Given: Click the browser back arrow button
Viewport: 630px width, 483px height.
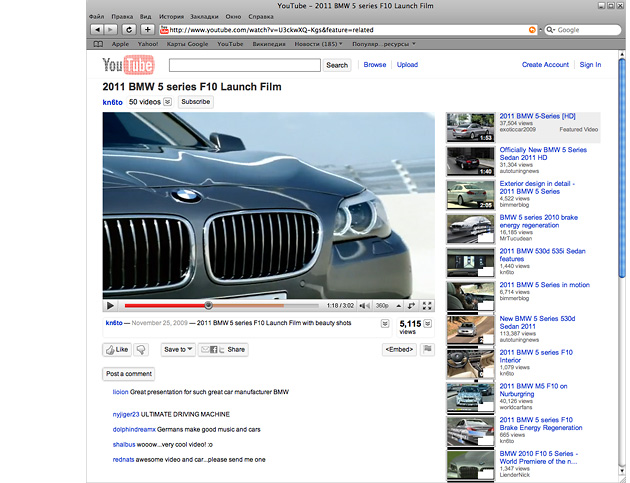Looking at the screenshot, I should 97,30.
